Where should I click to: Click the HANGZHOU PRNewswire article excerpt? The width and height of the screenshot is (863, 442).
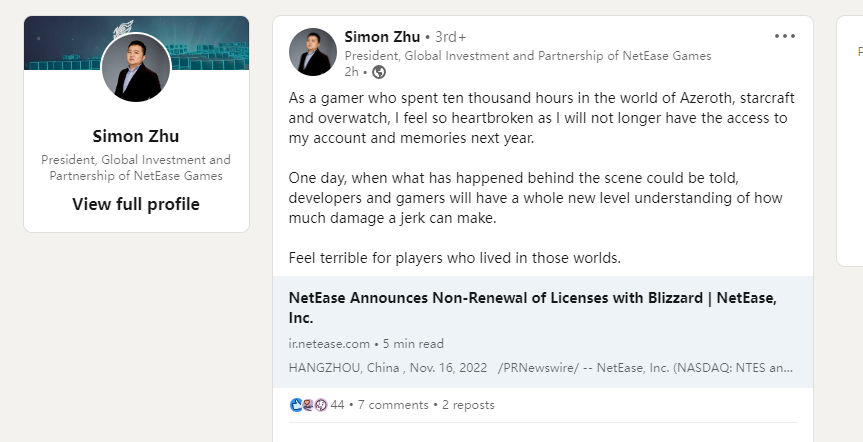pyautogui.click(x=540, y=367)
